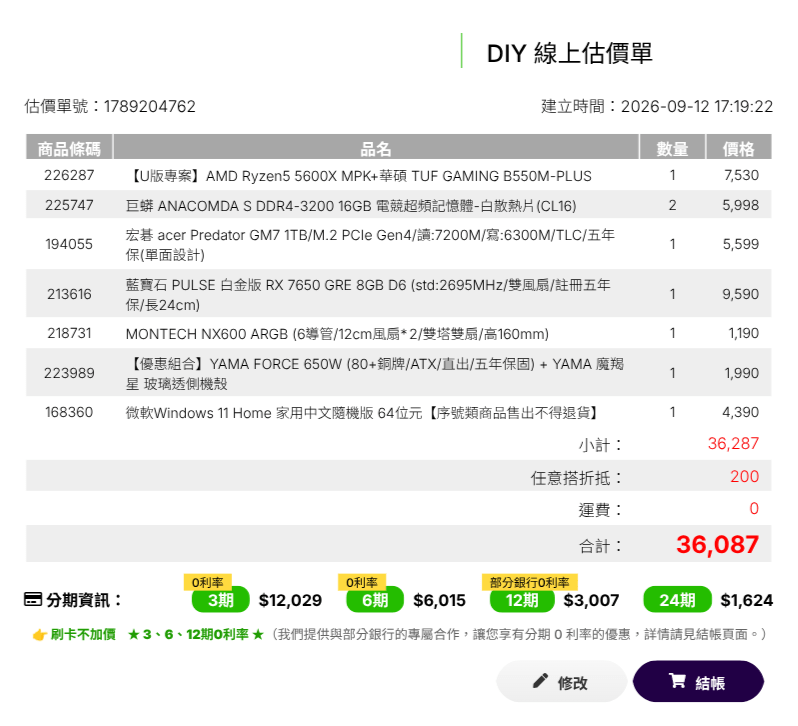
Task: Select the 3期 installment badge
Action: coord(220,600)
